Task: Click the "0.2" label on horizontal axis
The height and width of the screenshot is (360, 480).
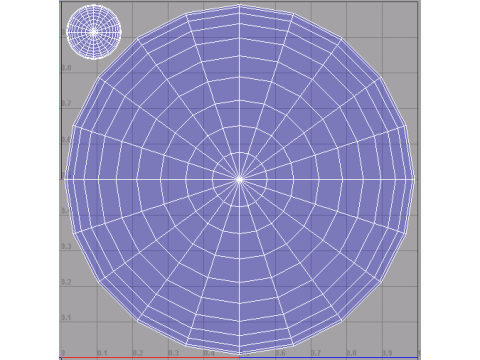Action: (x=138, y=353)
